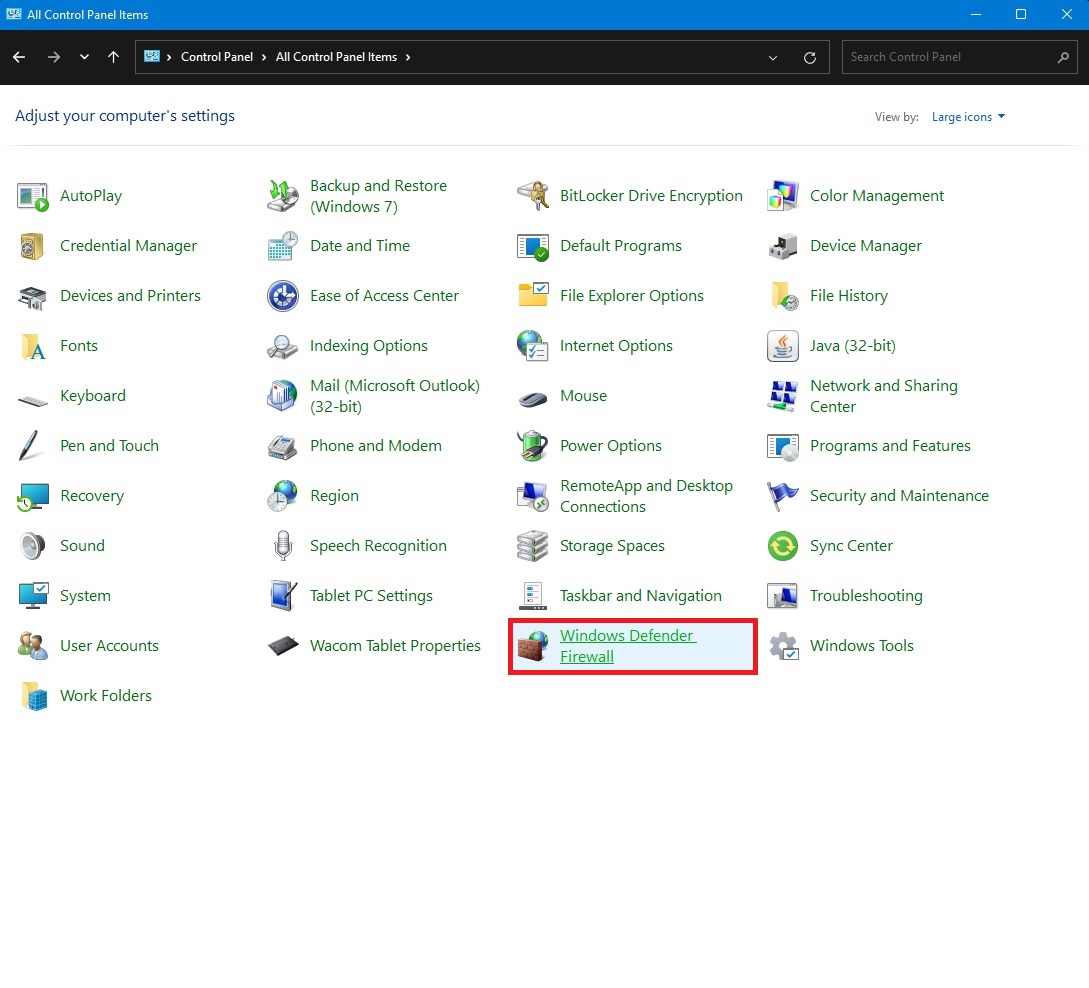Expand the View by Large icons dropdown

click(x=968, y=117)
